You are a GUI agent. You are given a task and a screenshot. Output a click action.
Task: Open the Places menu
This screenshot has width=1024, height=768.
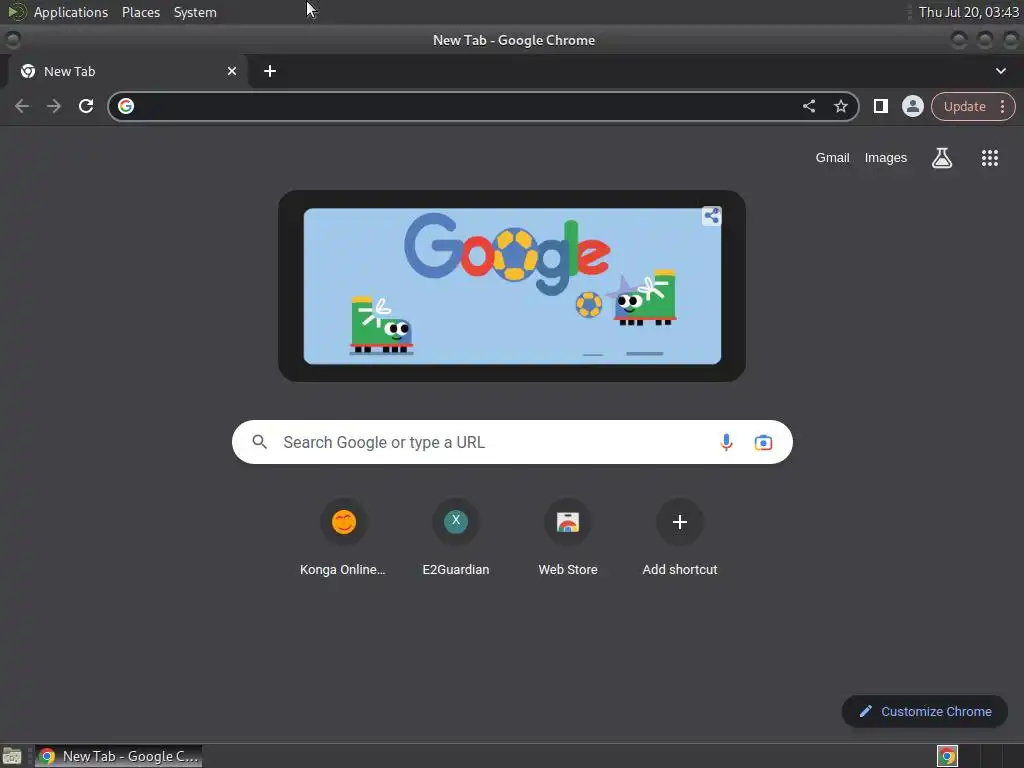pyautogui.click(x=140, y=12)
